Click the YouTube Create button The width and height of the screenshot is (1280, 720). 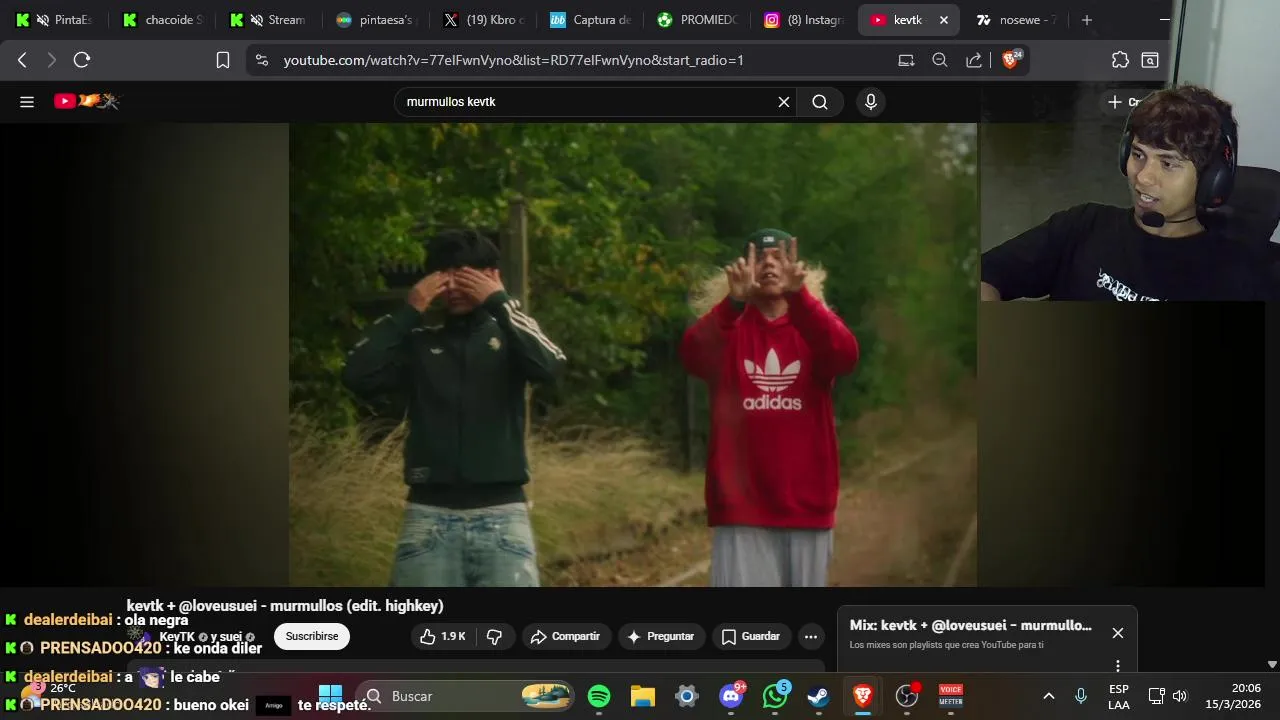(1126, 102)
